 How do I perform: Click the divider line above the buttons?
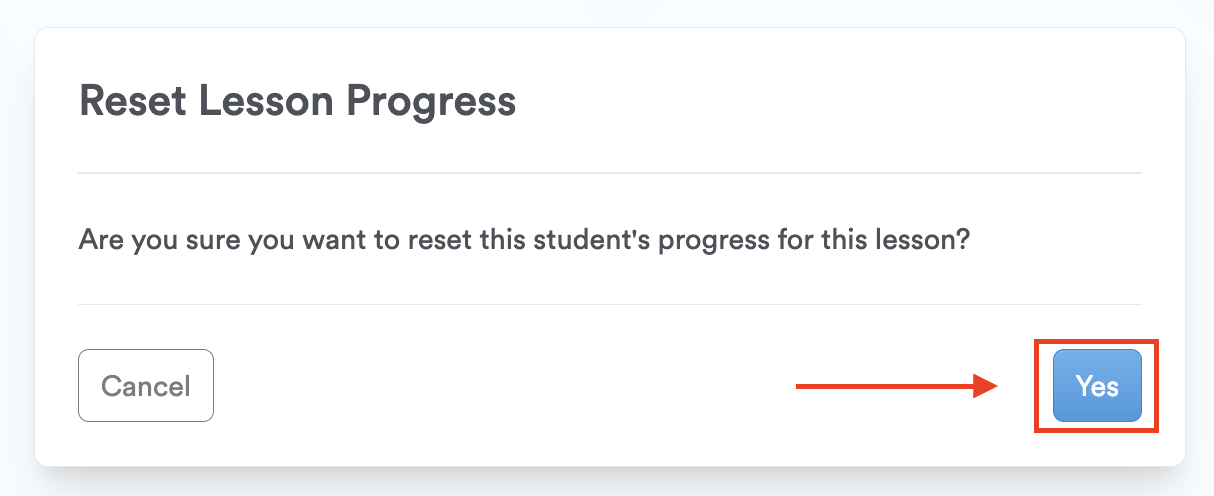(610, 304)
